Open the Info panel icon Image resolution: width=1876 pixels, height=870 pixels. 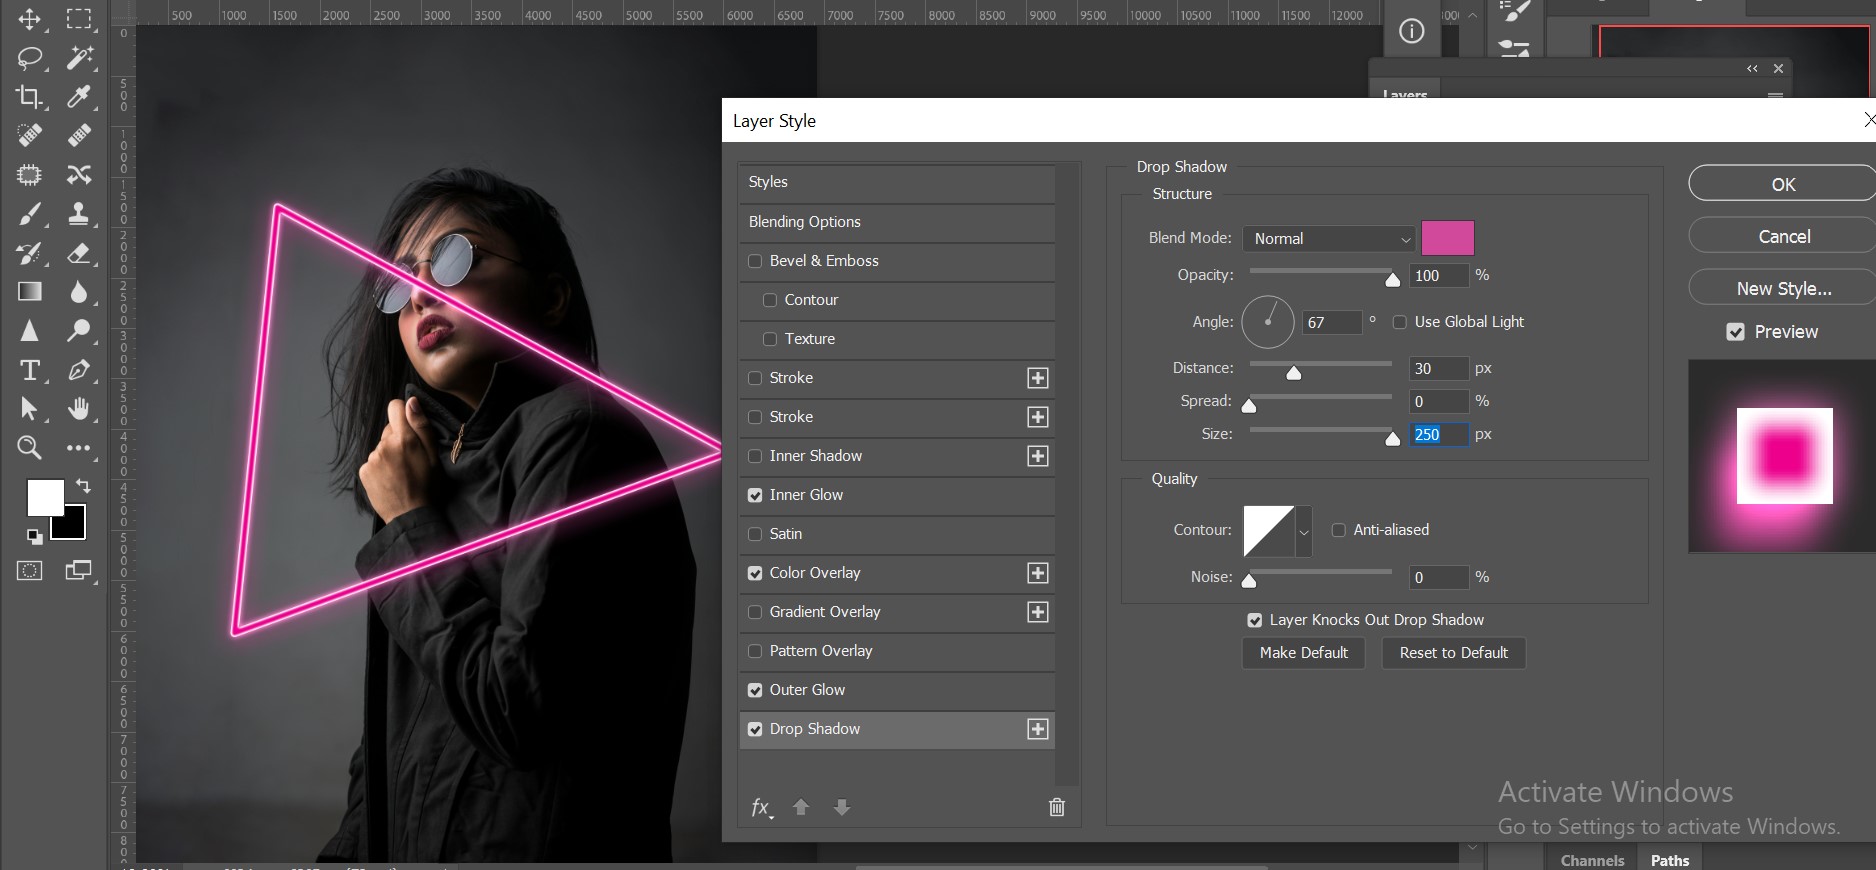pos(1412,32)
